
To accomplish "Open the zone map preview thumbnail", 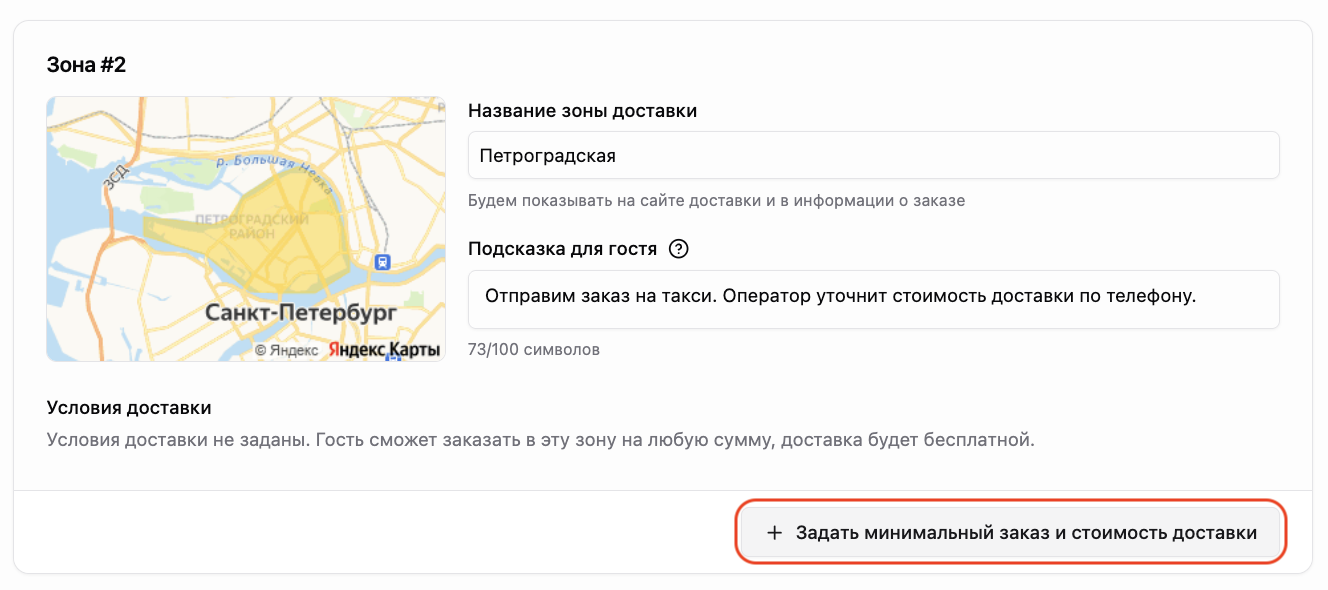I will point(246,229).
